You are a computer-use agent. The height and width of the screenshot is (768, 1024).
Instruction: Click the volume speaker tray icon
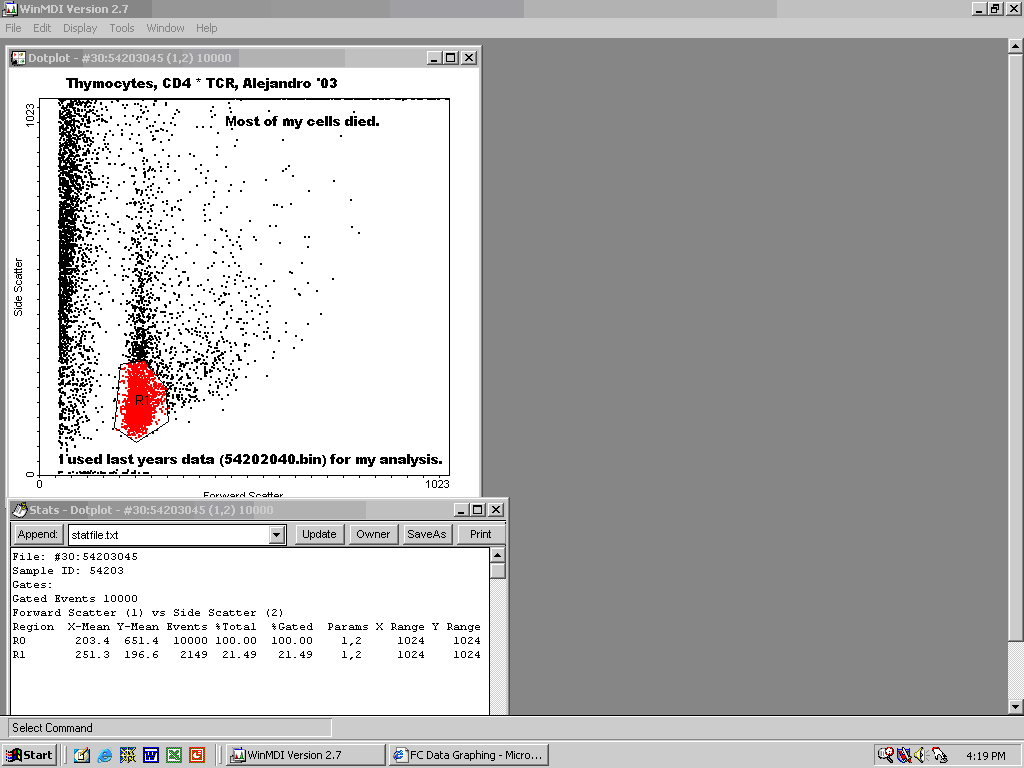(920, 755)
